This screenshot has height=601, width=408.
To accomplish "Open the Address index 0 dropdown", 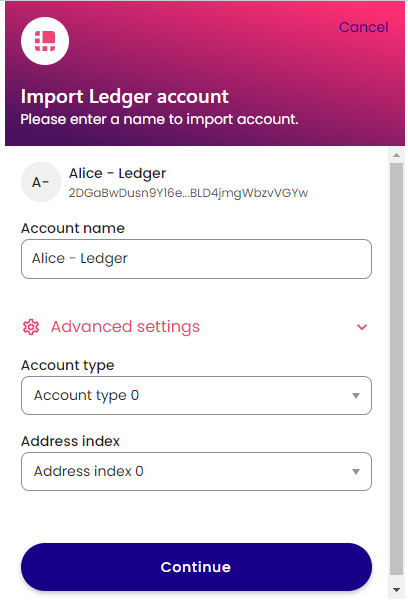I will pyautogui.click(x=196, y=471).
